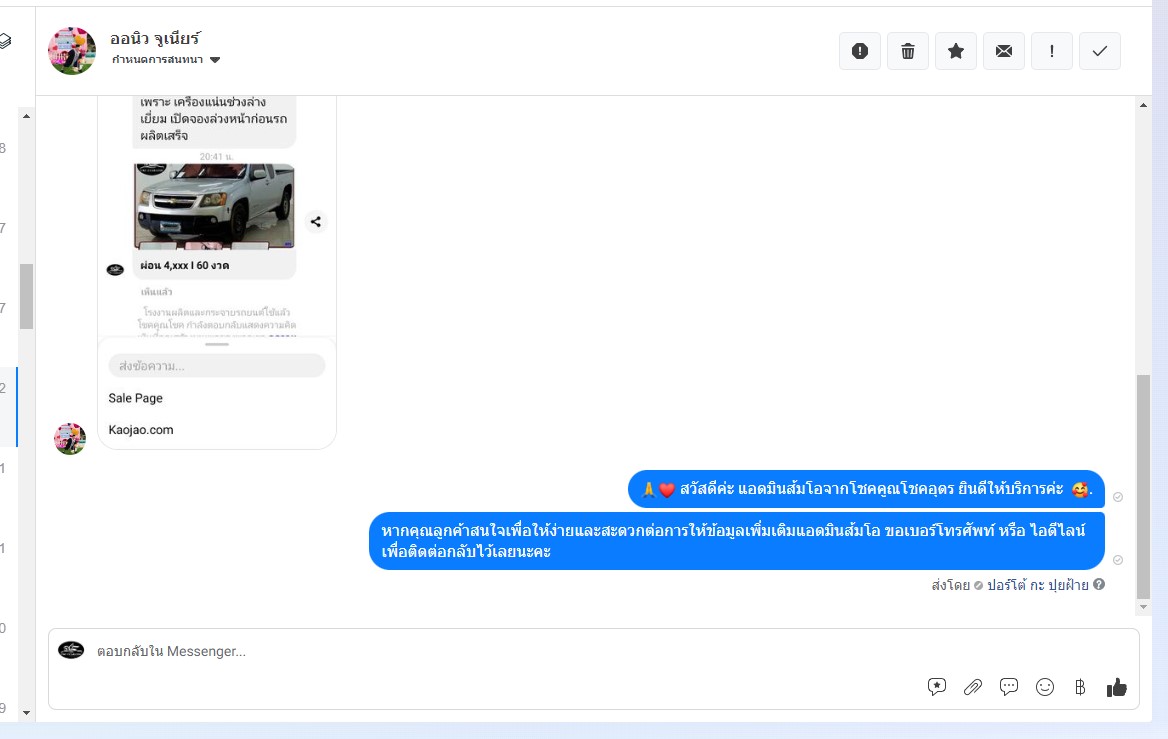Click sender name ปอร์โต้ กะ ปุยฝ้าย
Screen dimensions: 1168x739
[x=1038, y=586]
